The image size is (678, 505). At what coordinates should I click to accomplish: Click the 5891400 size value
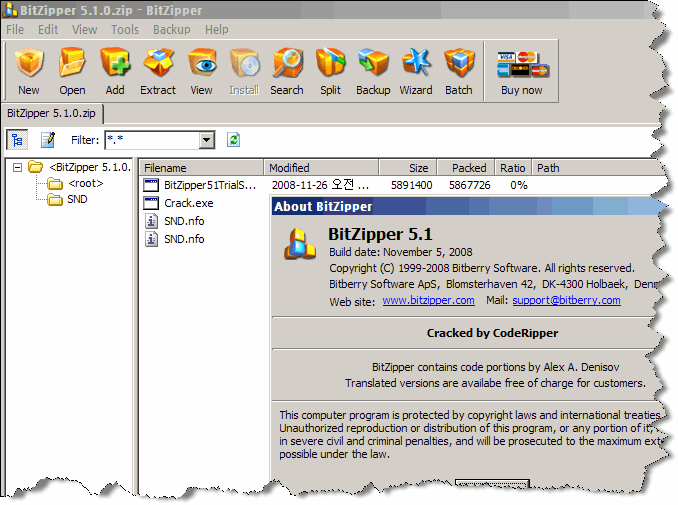[x=412, y=185]
